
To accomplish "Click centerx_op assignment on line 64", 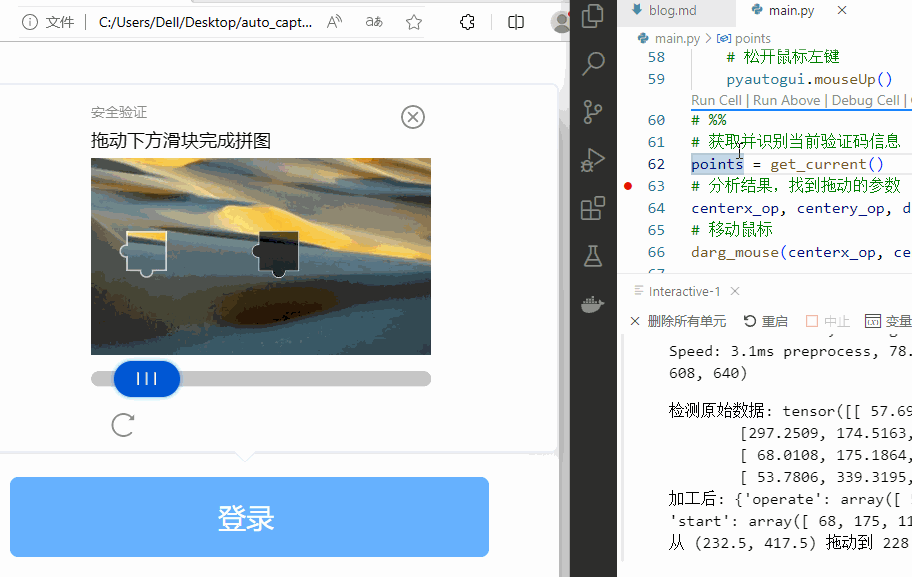I will 735,208.
